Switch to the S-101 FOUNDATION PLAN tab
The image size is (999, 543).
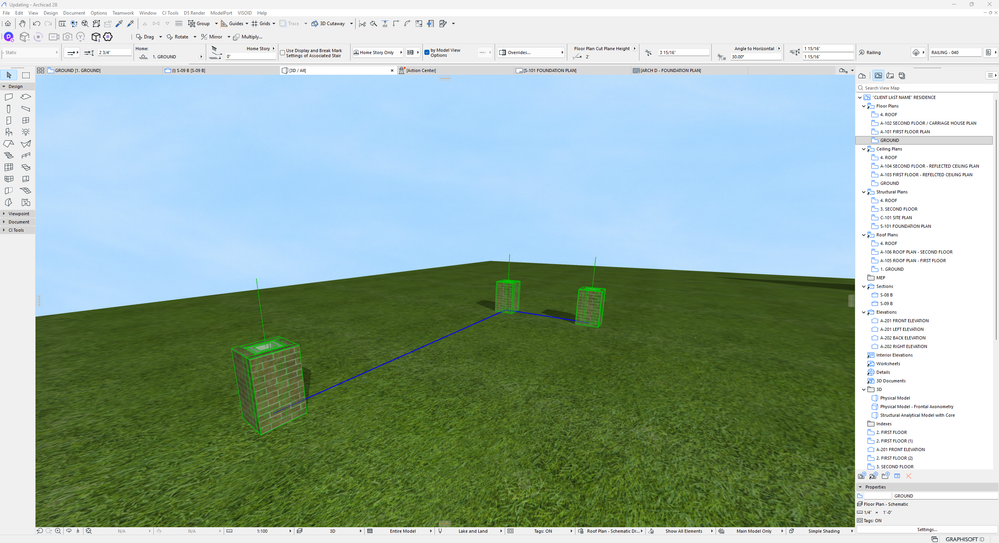click(572, 70)
